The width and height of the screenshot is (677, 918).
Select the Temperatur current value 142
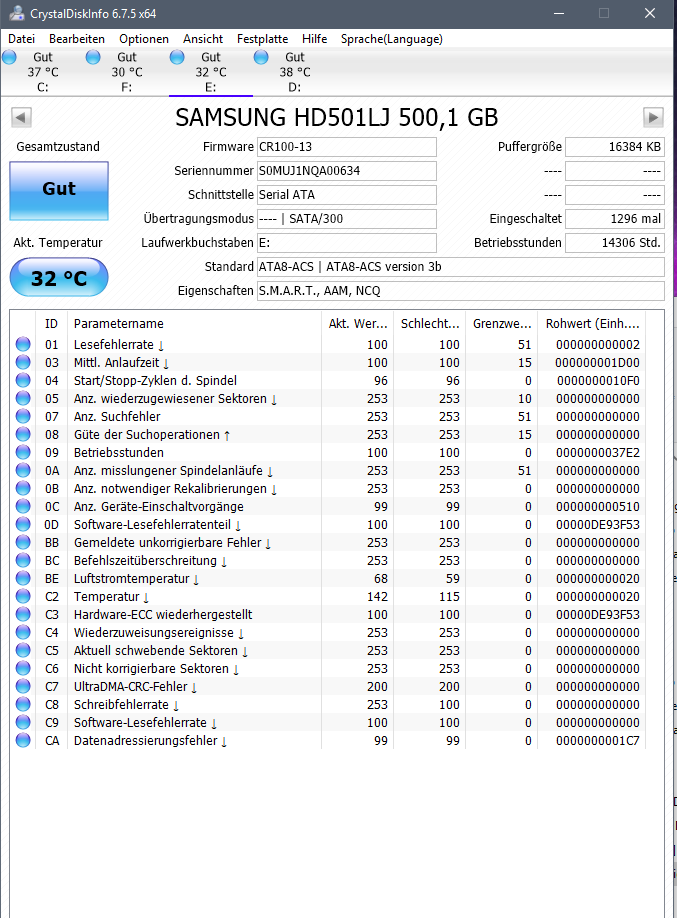click(x=377, y=597)
